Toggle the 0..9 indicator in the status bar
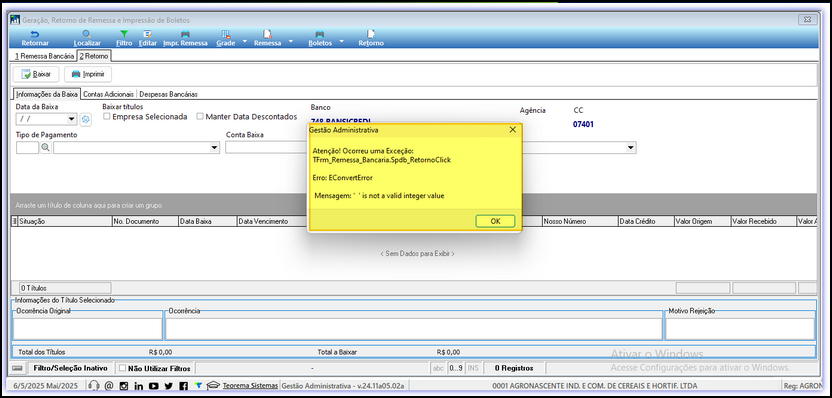This screenshot has height=398, width=832. [x=455, y=368]
